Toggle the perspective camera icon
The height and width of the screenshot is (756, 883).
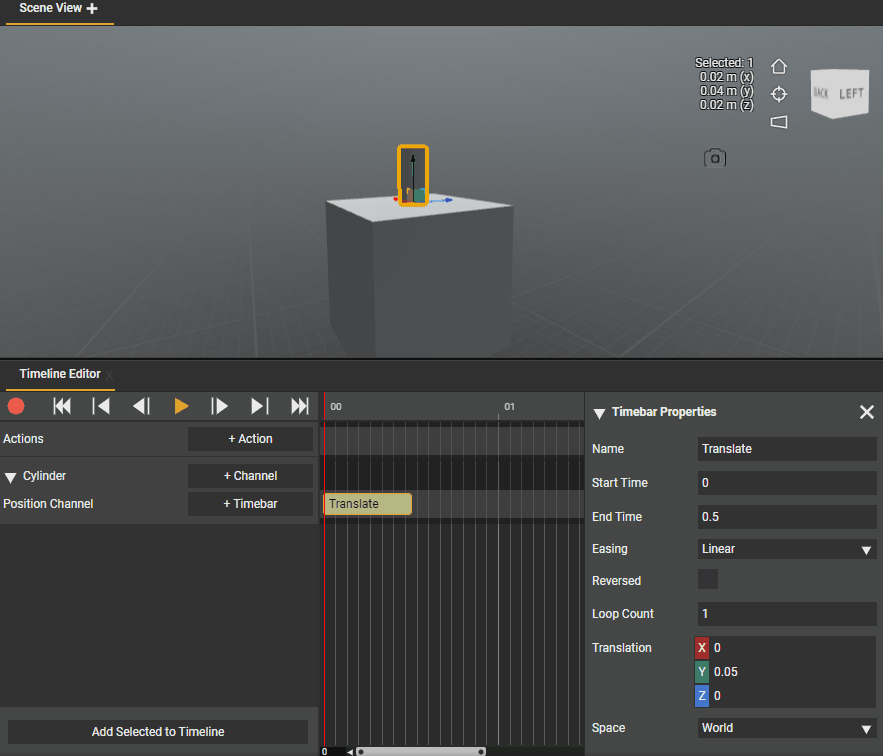coord(779,122)
